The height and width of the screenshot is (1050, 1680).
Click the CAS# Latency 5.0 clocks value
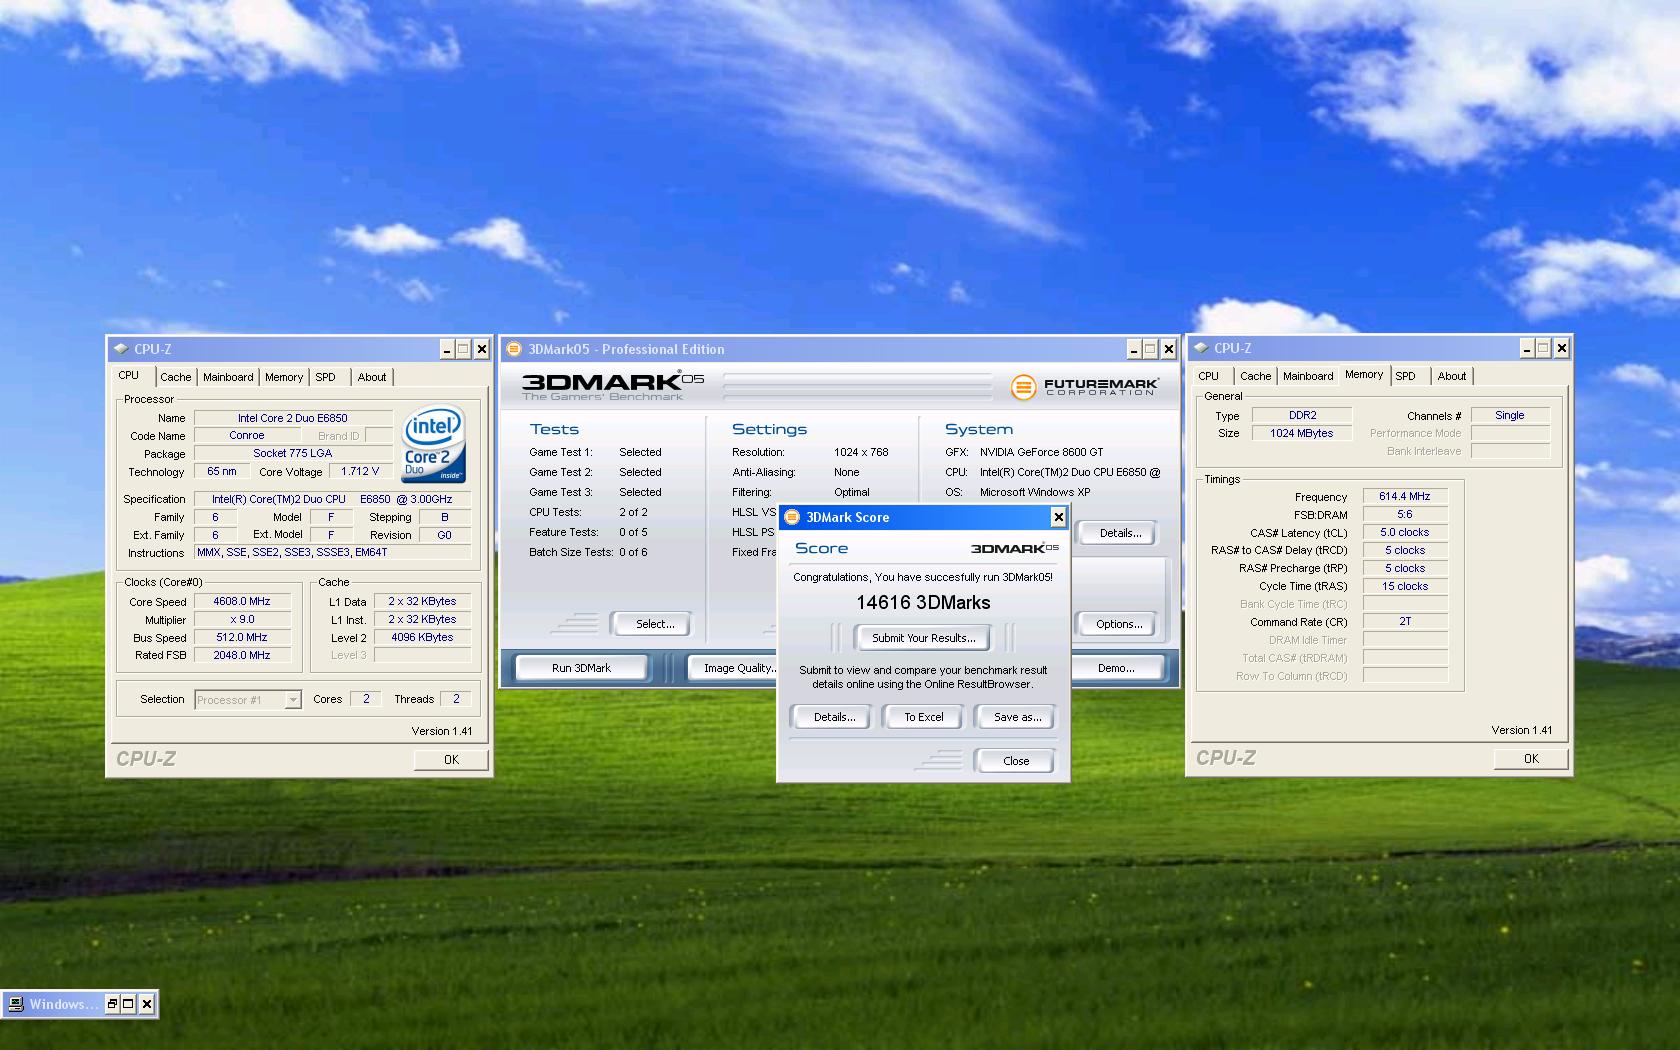pos(1405,533)
